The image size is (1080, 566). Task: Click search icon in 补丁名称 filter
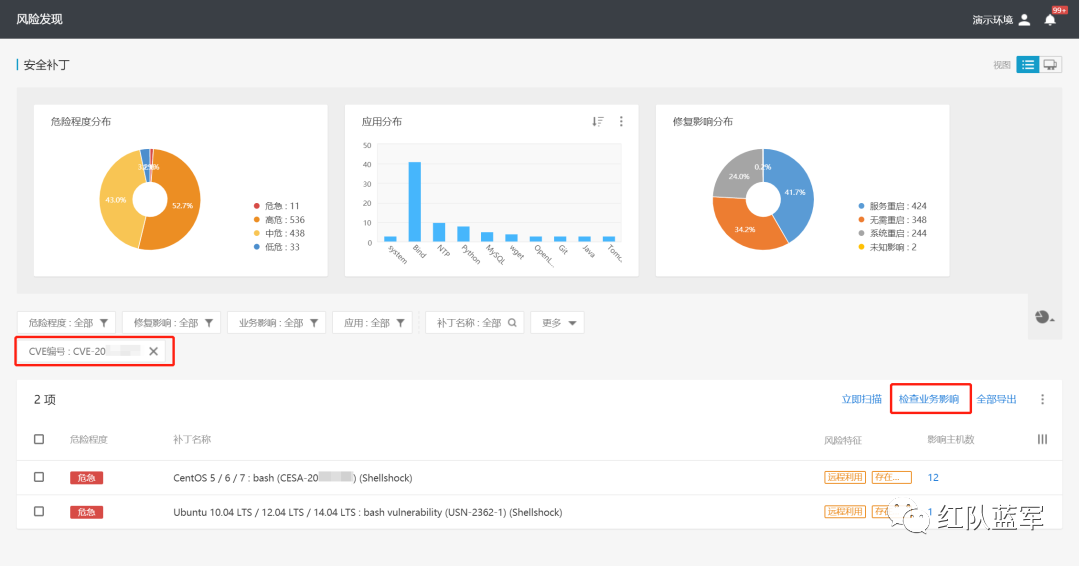tap(512, 322)
